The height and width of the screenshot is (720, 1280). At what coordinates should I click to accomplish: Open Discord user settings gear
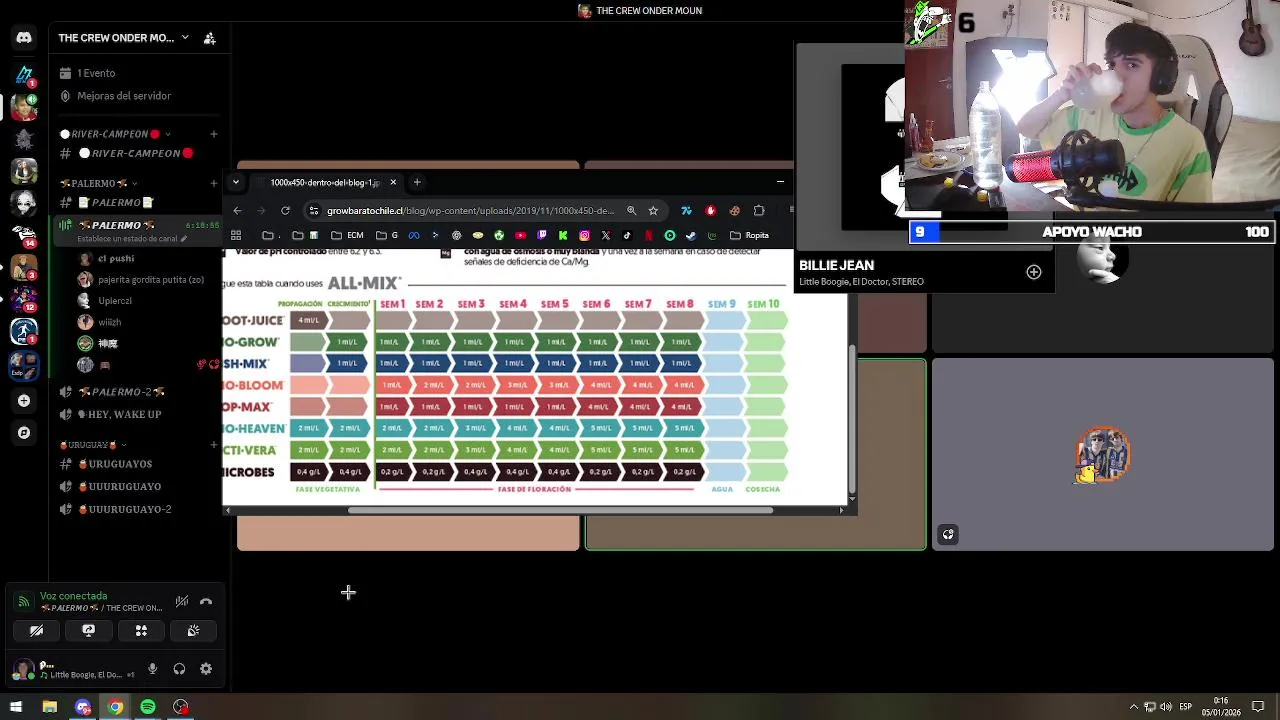pos(206,669)
